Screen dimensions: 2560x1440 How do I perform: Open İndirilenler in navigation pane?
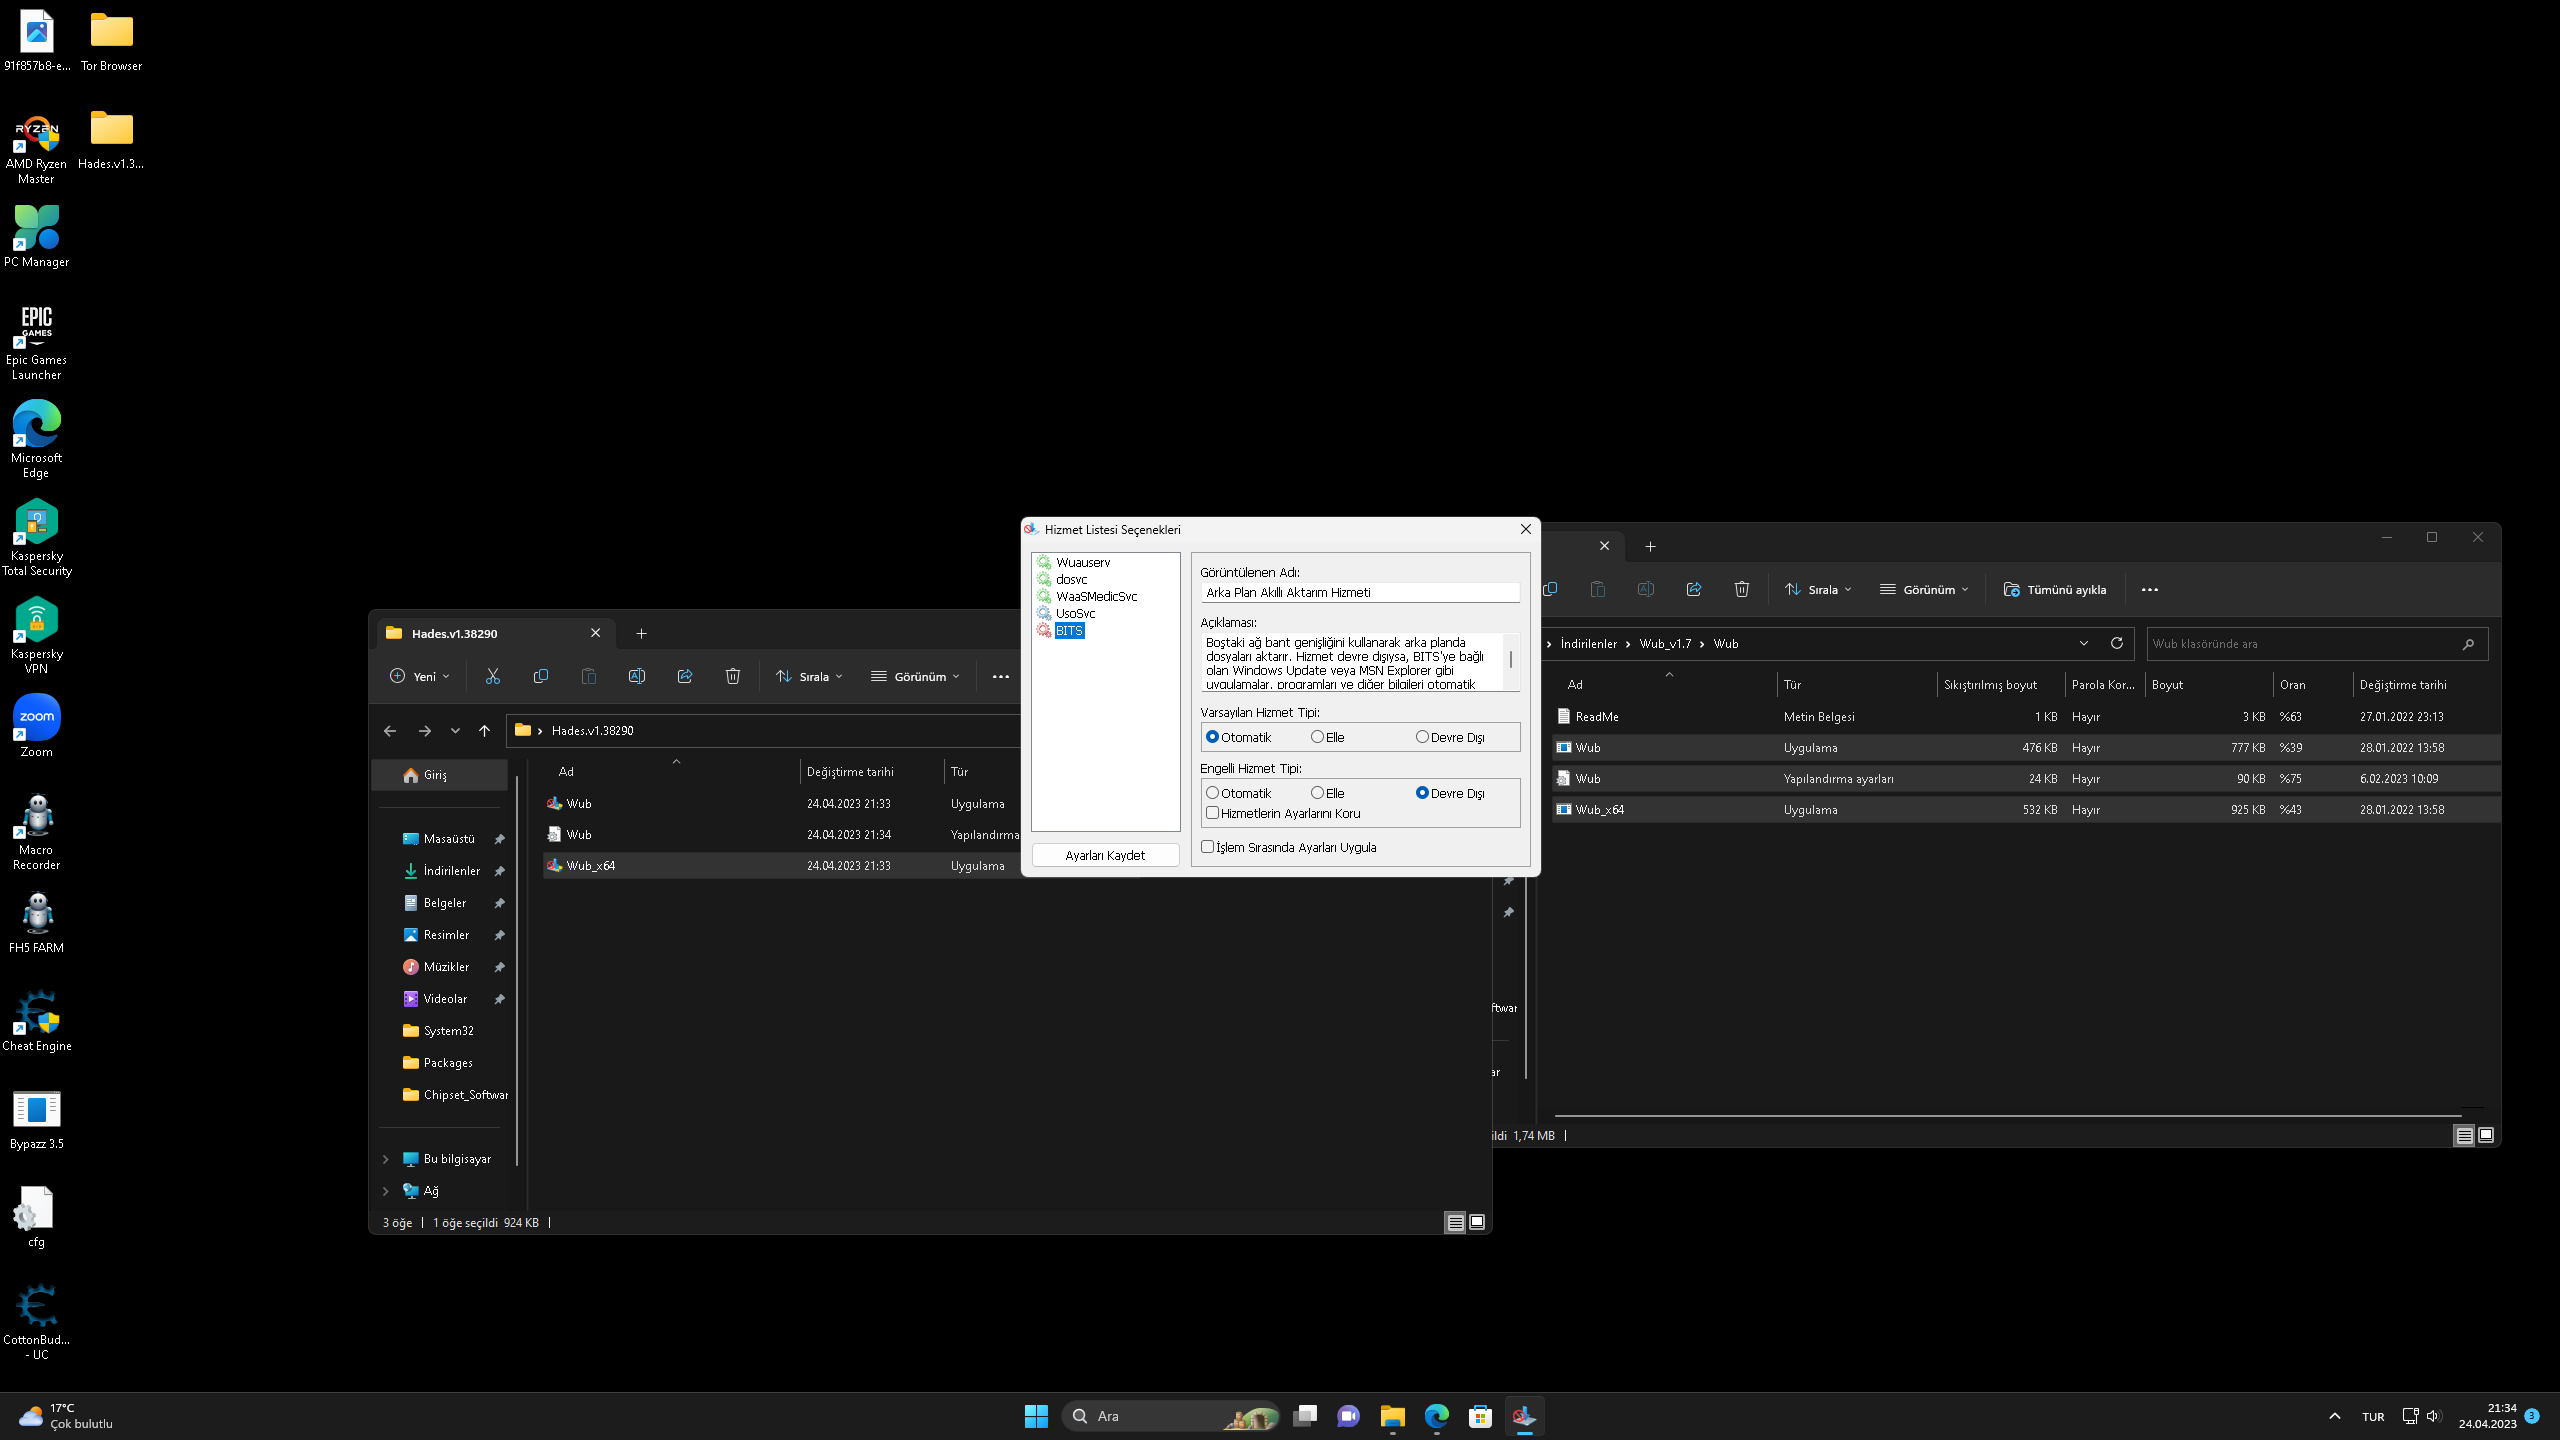[451, 871]
